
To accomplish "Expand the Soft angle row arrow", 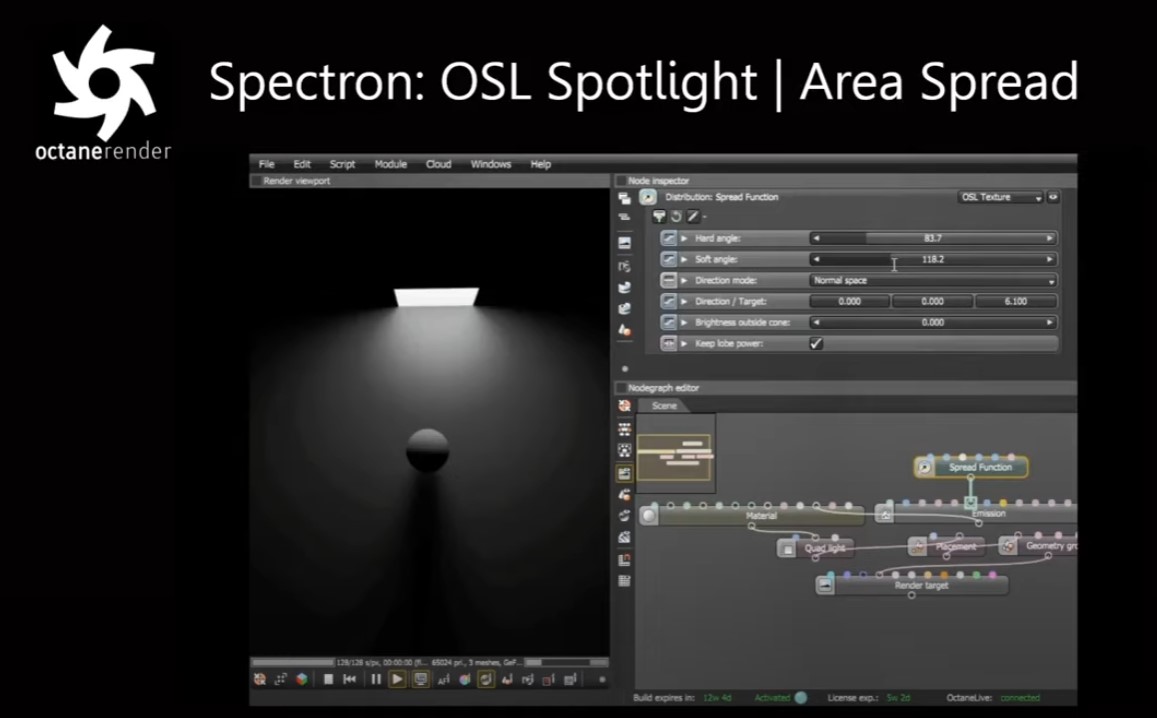I will pos(684,259).
